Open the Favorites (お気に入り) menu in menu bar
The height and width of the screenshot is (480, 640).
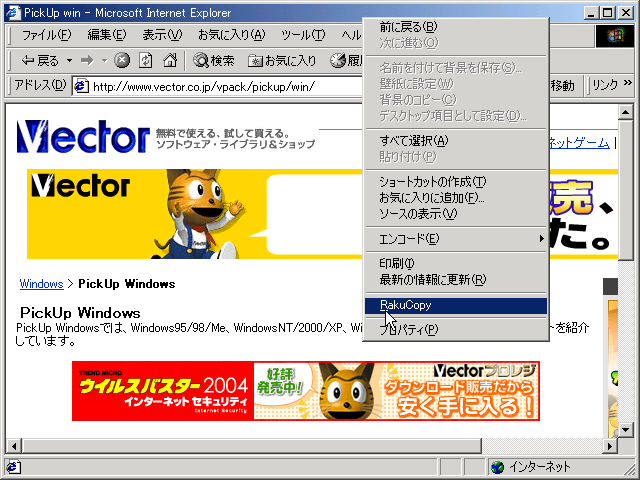click(x=231, y=35)
